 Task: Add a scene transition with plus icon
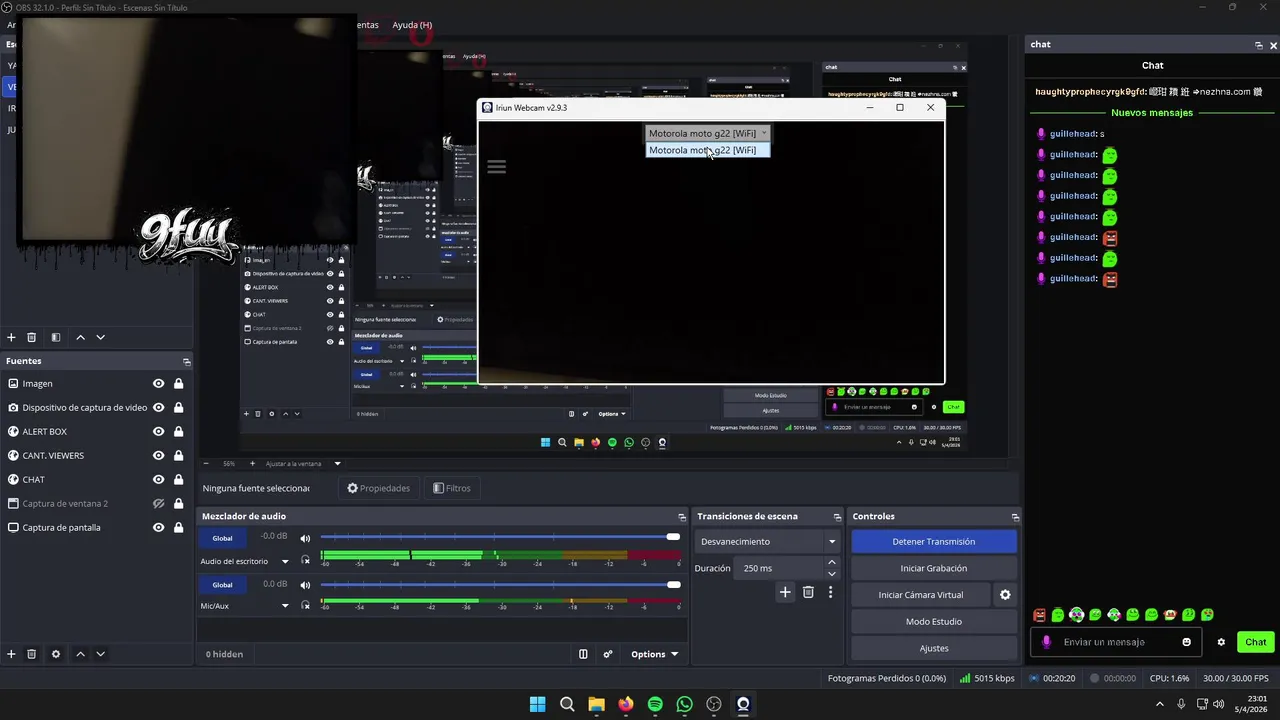785,592
